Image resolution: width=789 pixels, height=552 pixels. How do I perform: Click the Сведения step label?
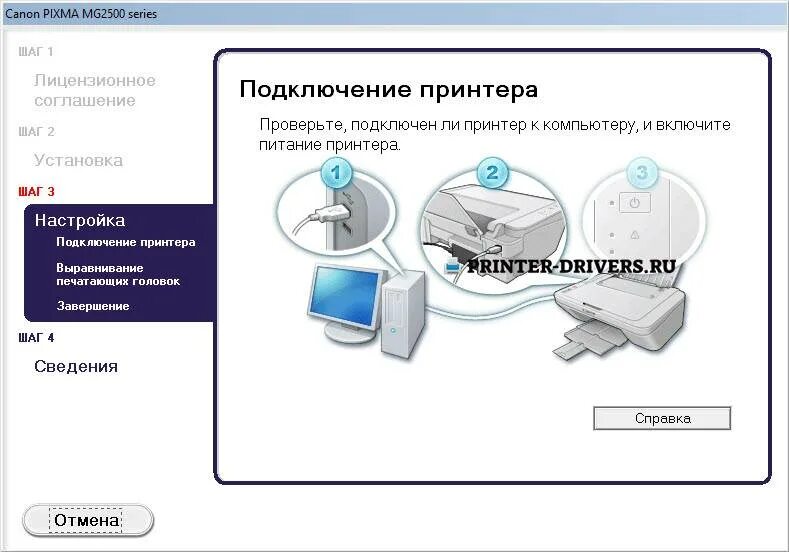pyautogui.click(x=76, y=366)
